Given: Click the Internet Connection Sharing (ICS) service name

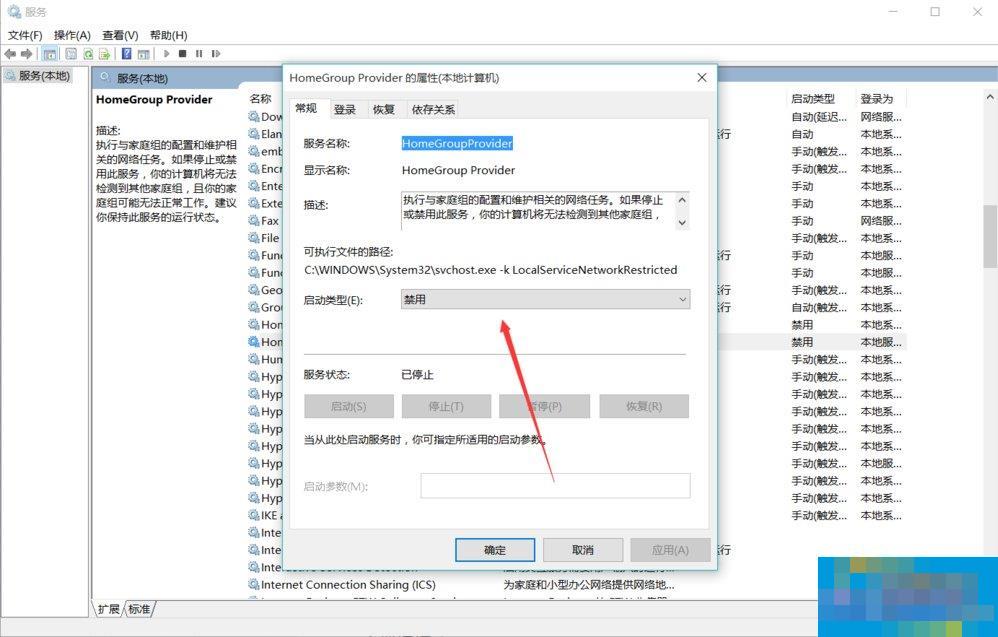Looking at the screenshot, I should (x=348, y=584).
